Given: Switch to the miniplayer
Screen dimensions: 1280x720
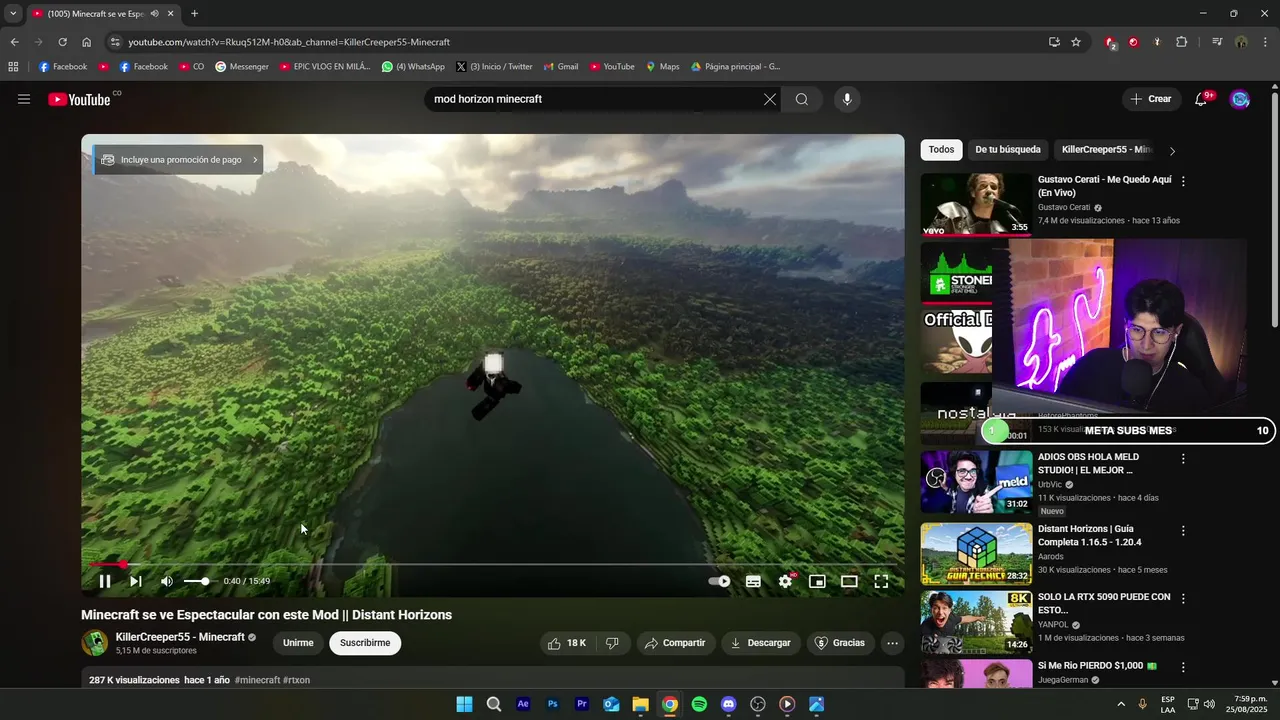Looking at the screenshot, I should [817, 581].
